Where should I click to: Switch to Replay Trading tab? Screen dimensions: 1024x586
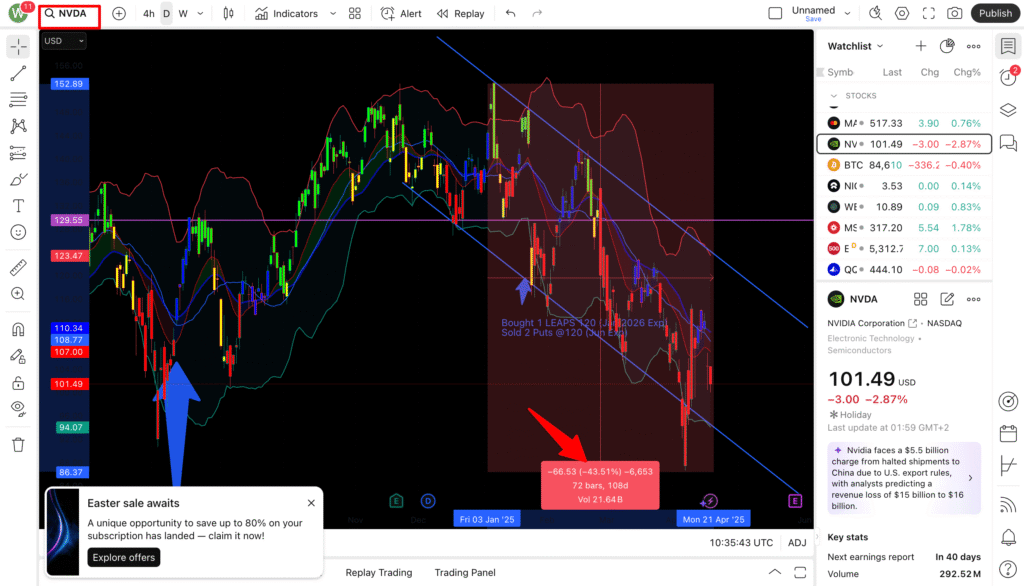click(x=379, y=573)
